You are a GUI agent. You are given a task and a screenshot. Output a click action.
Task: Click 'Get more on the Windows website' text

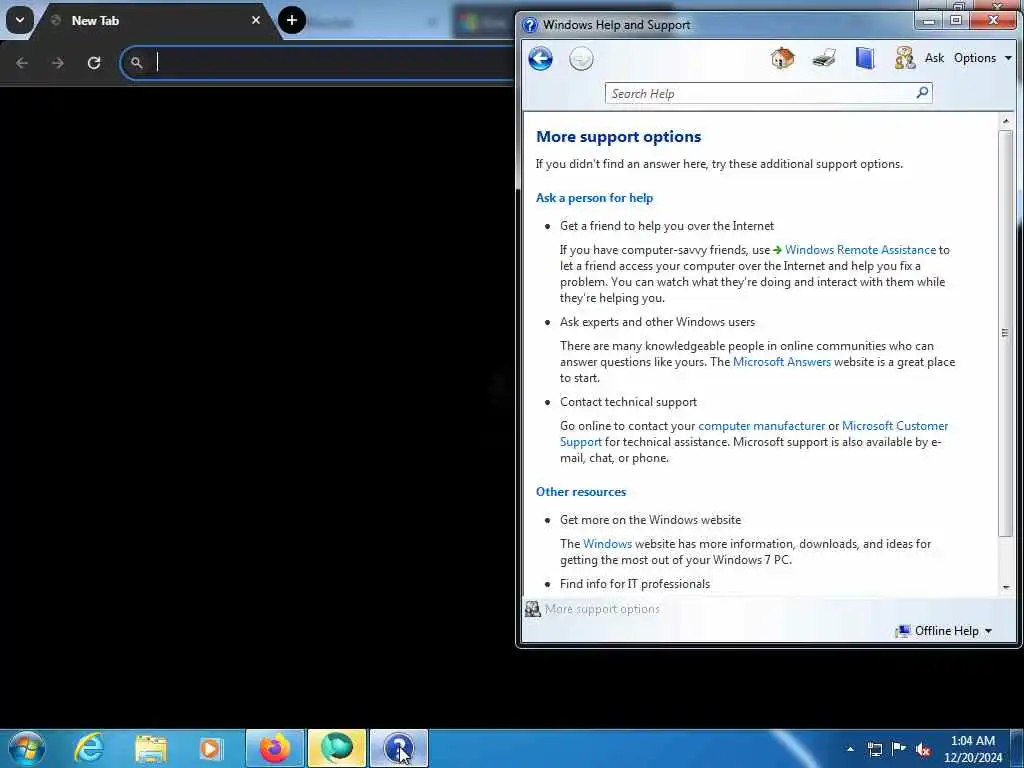(x=650, y=520)
